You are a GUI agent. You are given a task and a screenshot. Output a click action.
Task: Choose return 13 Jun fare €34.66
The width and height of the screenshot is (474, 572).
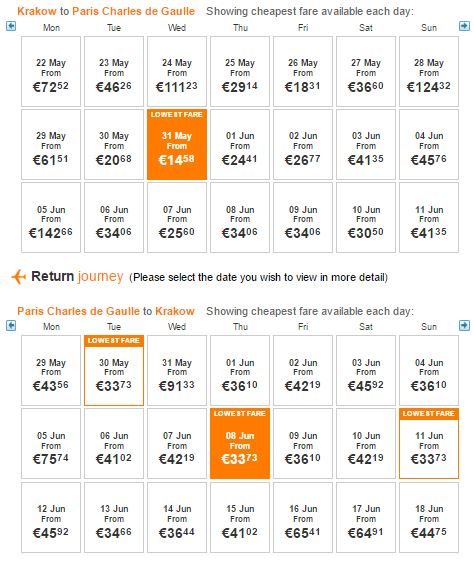[x=114, y=517]
